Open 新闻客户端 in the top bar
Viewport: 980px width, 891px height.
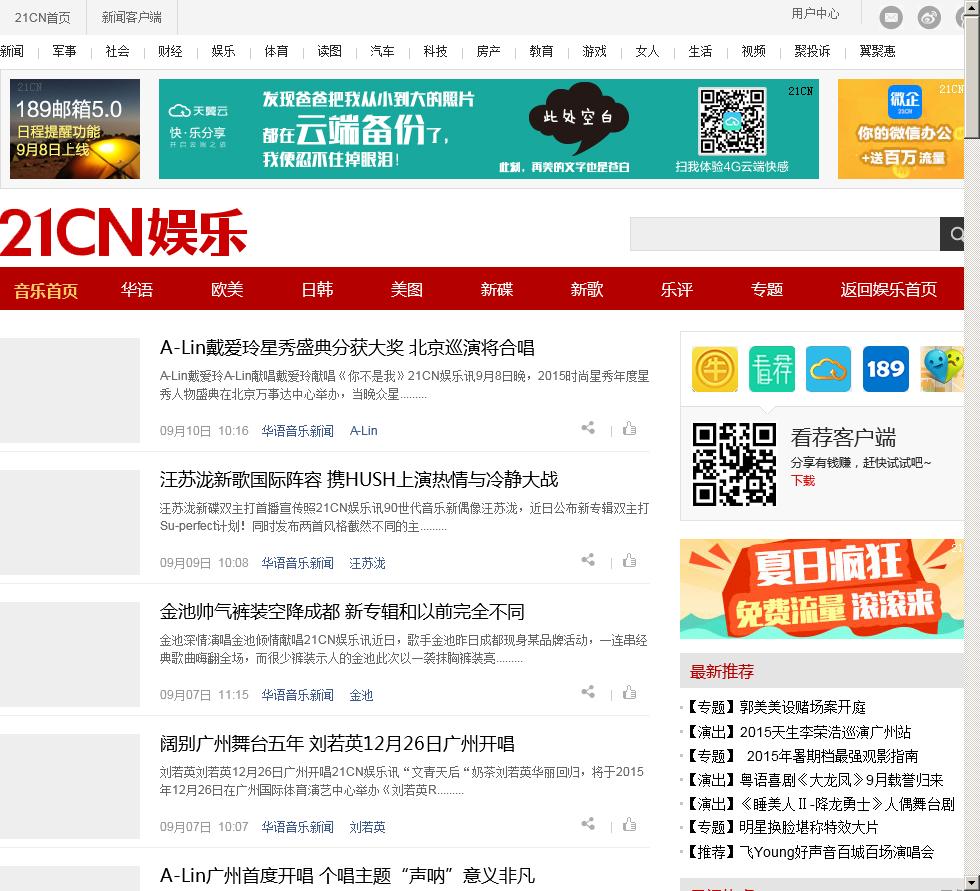click(131, 17)
